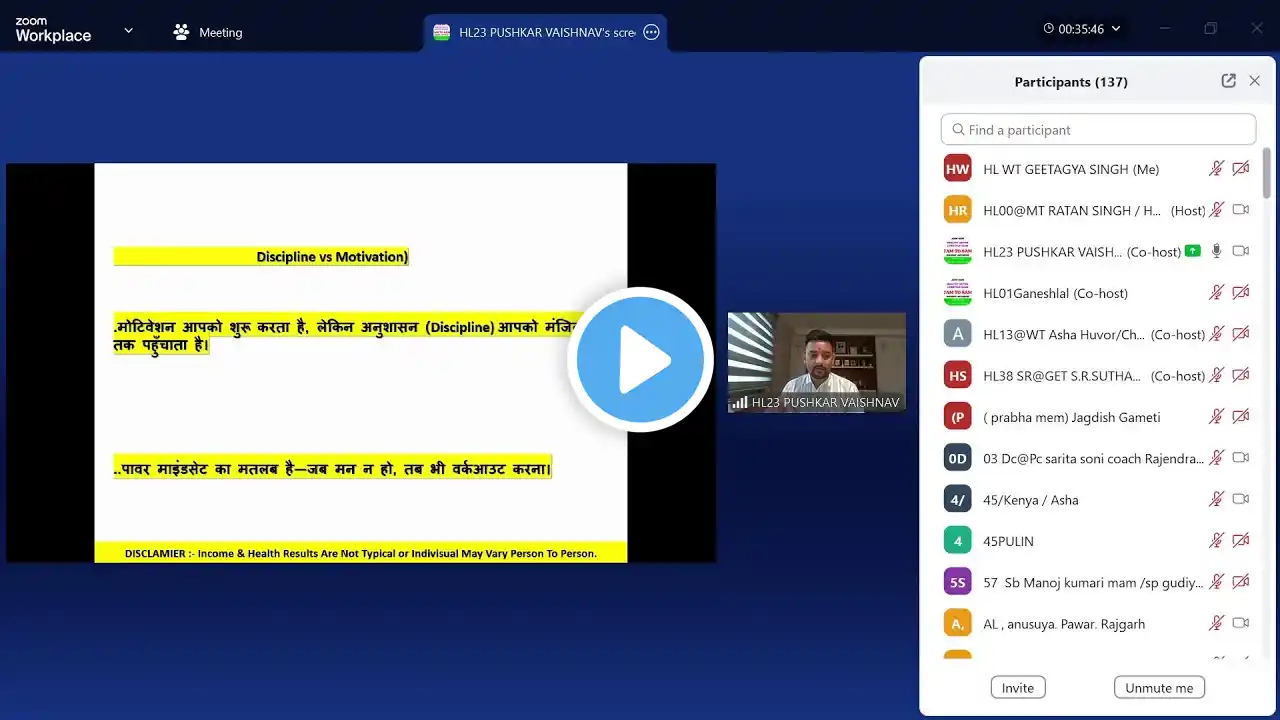Click the (P) avatar for Jagdish Gameti

[x=957, y=417]
